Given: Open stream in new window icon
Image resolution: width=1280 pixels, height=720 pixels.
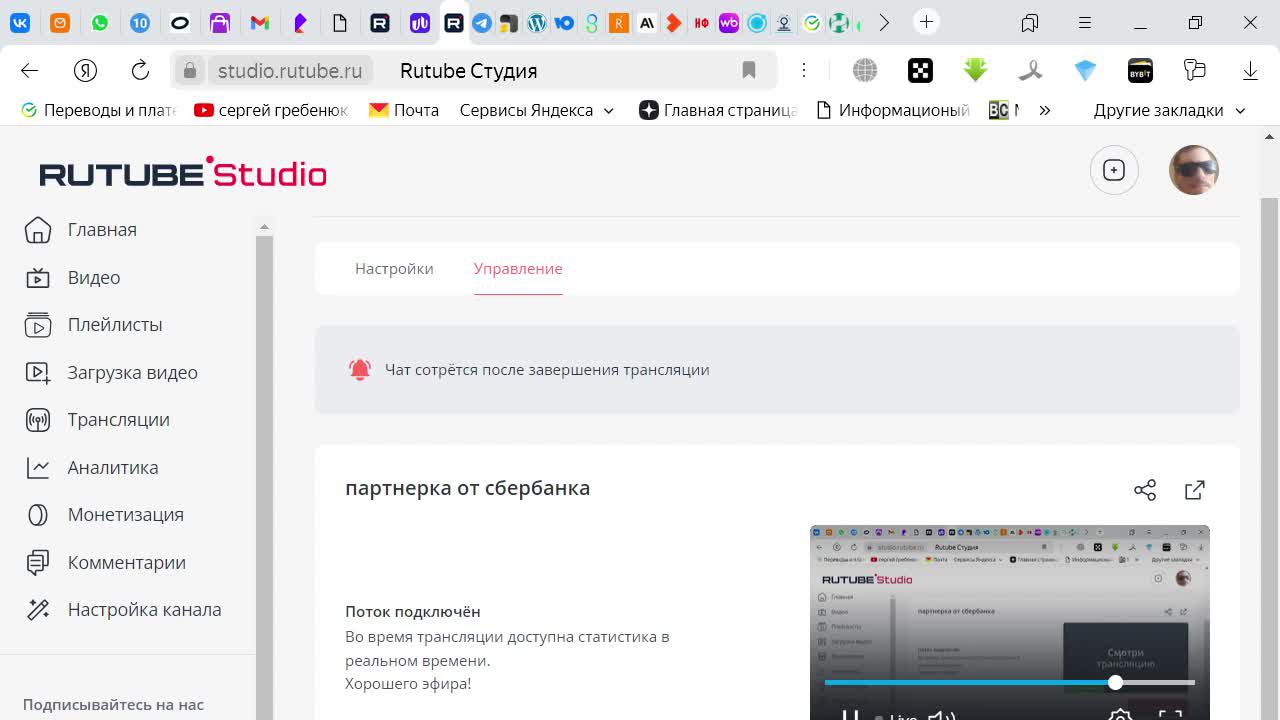Looking at the screenshot, I should coord(1195,490).
